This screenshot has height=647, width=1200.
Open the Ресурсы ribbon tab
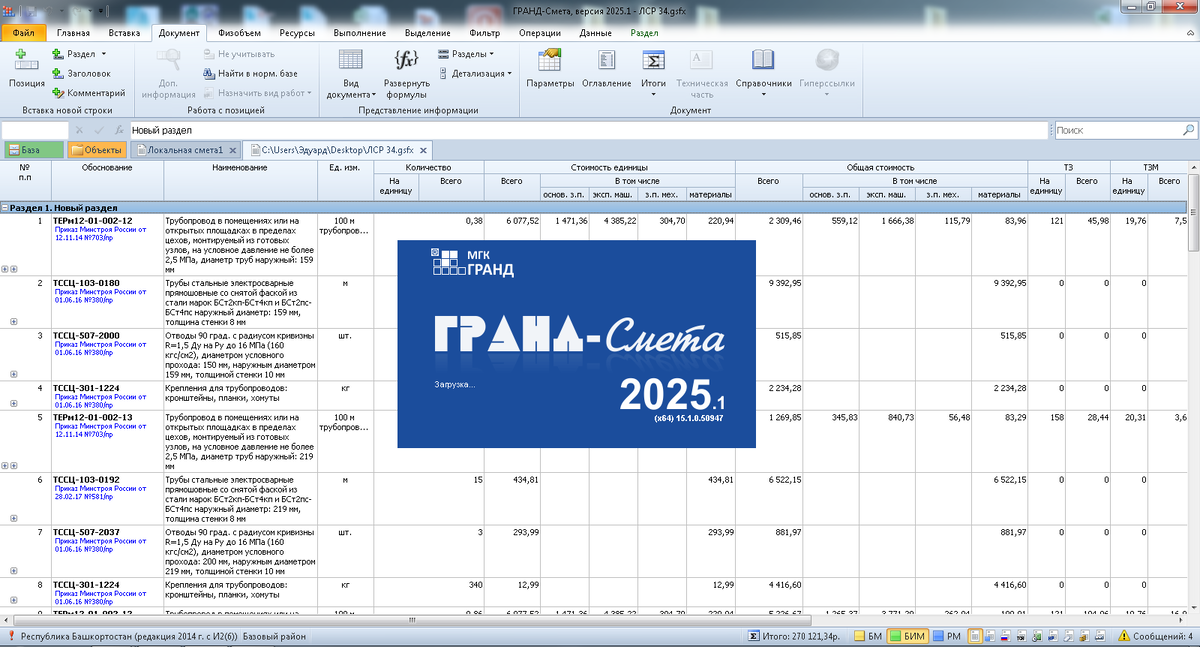(298, 33)
